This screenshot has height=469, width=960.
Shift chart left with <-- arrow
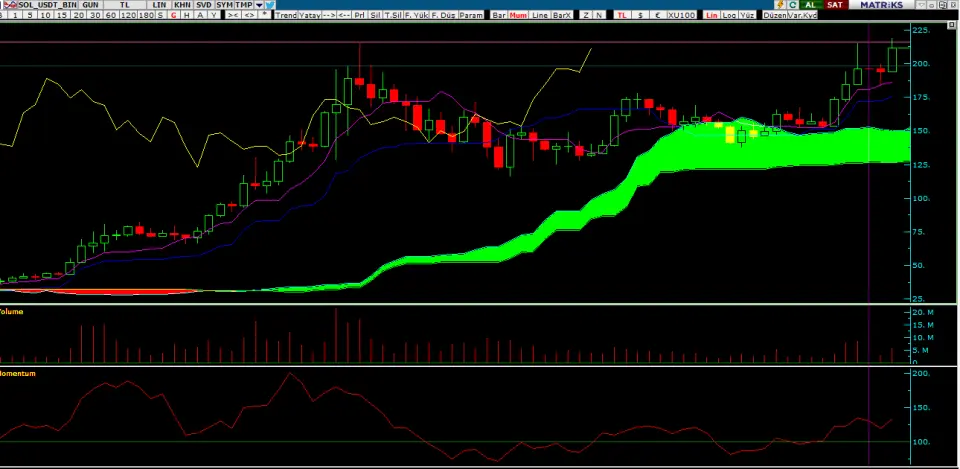tap(344, 16)
